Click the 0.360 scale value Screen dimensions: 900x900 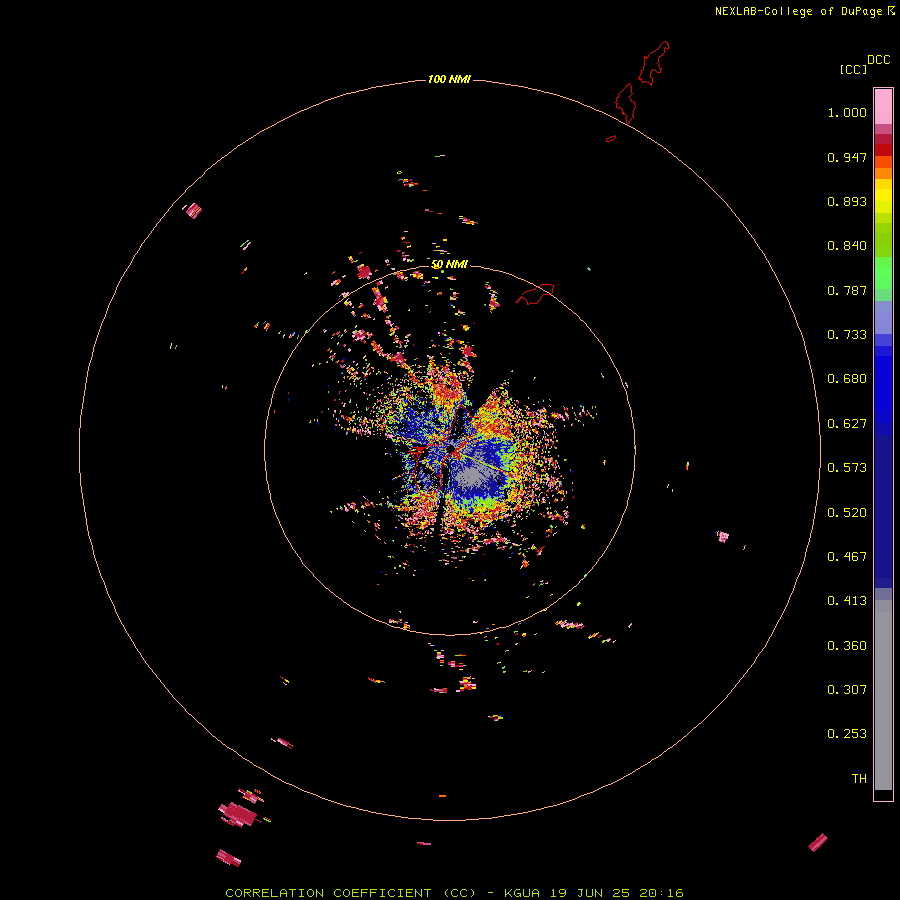pos(847,646)
